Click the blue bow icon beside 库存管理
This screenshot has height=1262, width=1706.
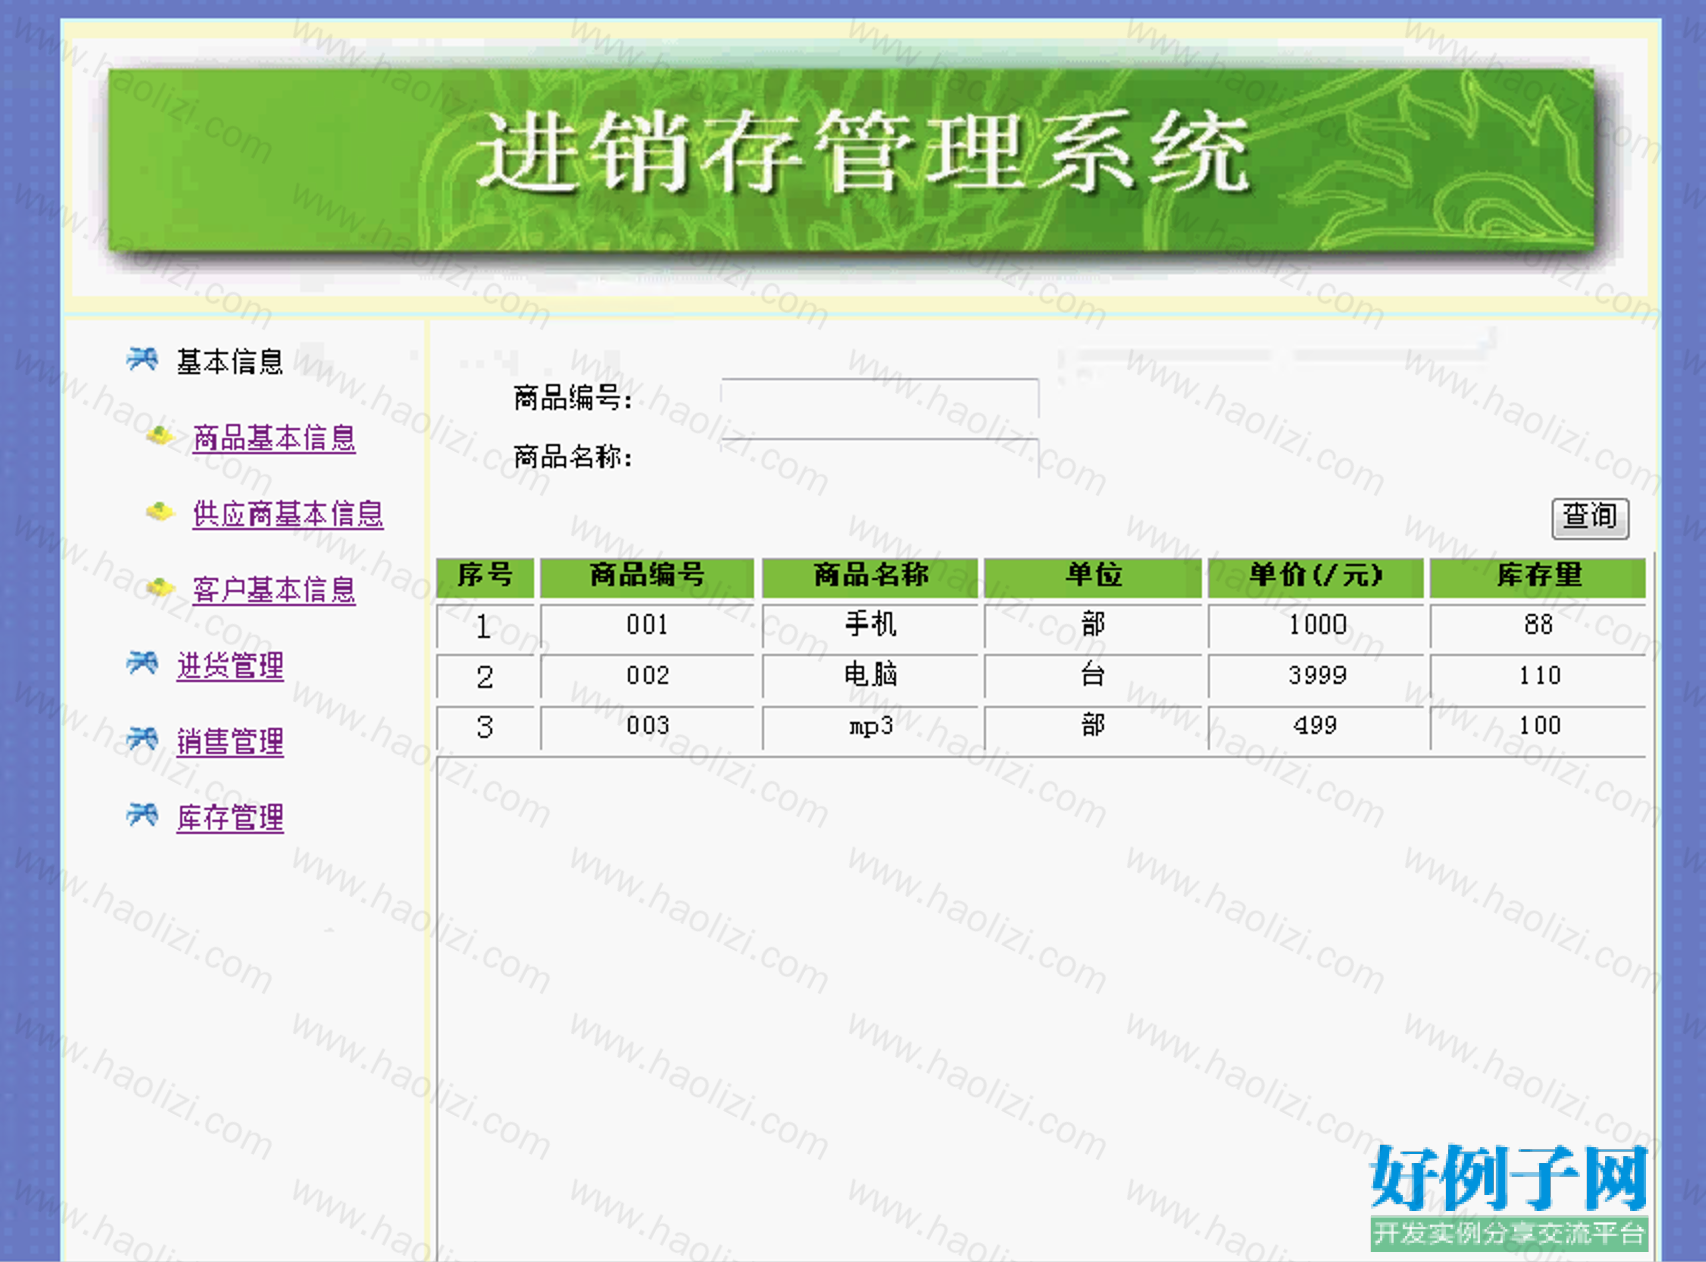142,815
